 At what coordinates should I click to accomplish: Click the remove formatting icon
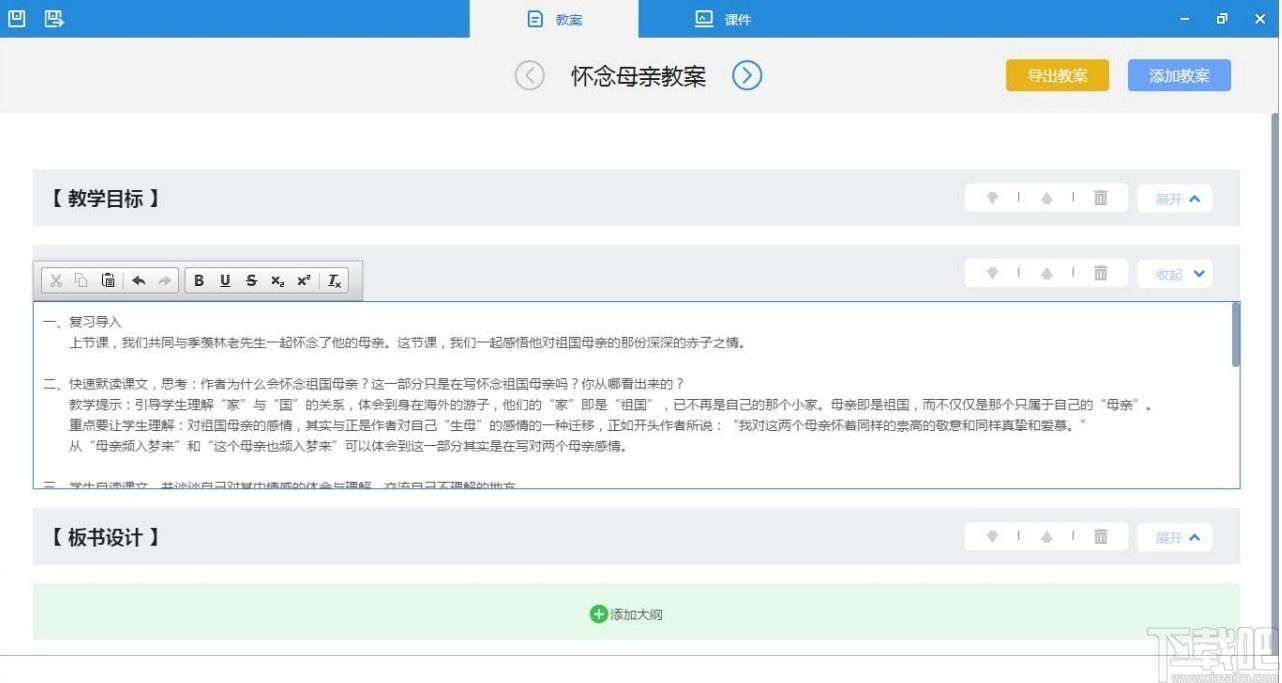(335, 281)
